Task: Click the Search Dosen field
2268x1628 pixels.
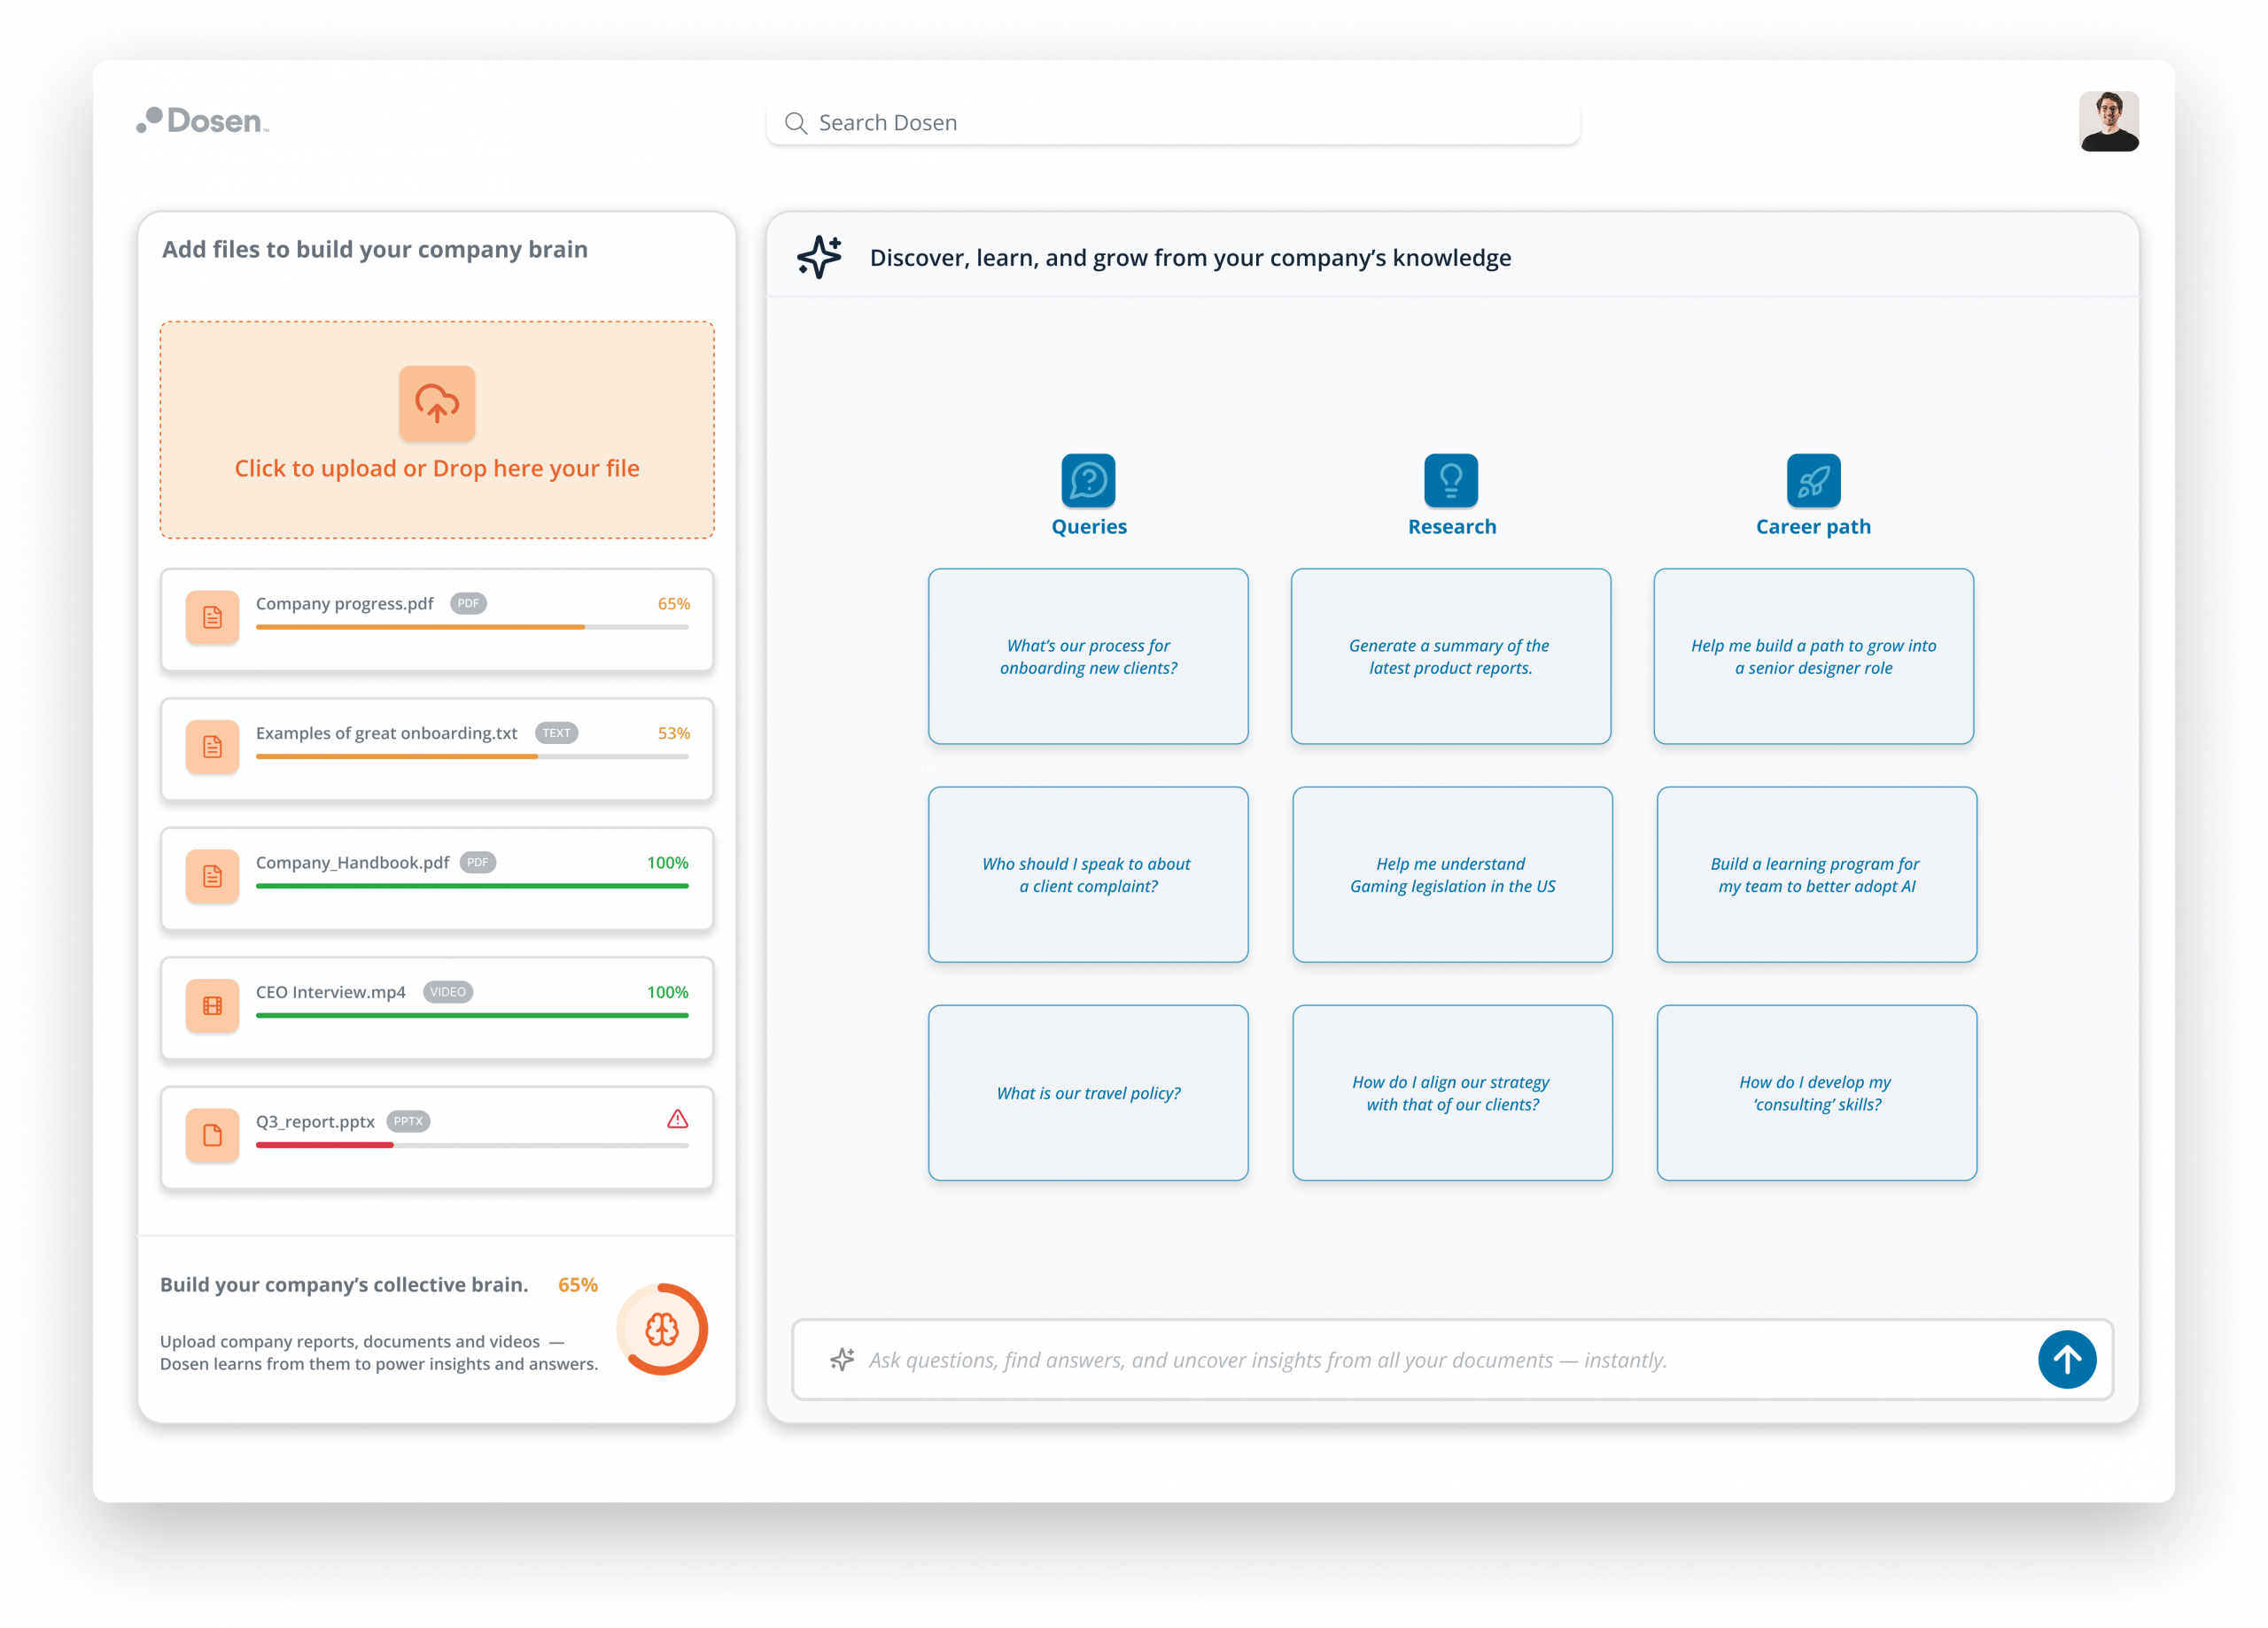Action: (x=1172, y=123)
